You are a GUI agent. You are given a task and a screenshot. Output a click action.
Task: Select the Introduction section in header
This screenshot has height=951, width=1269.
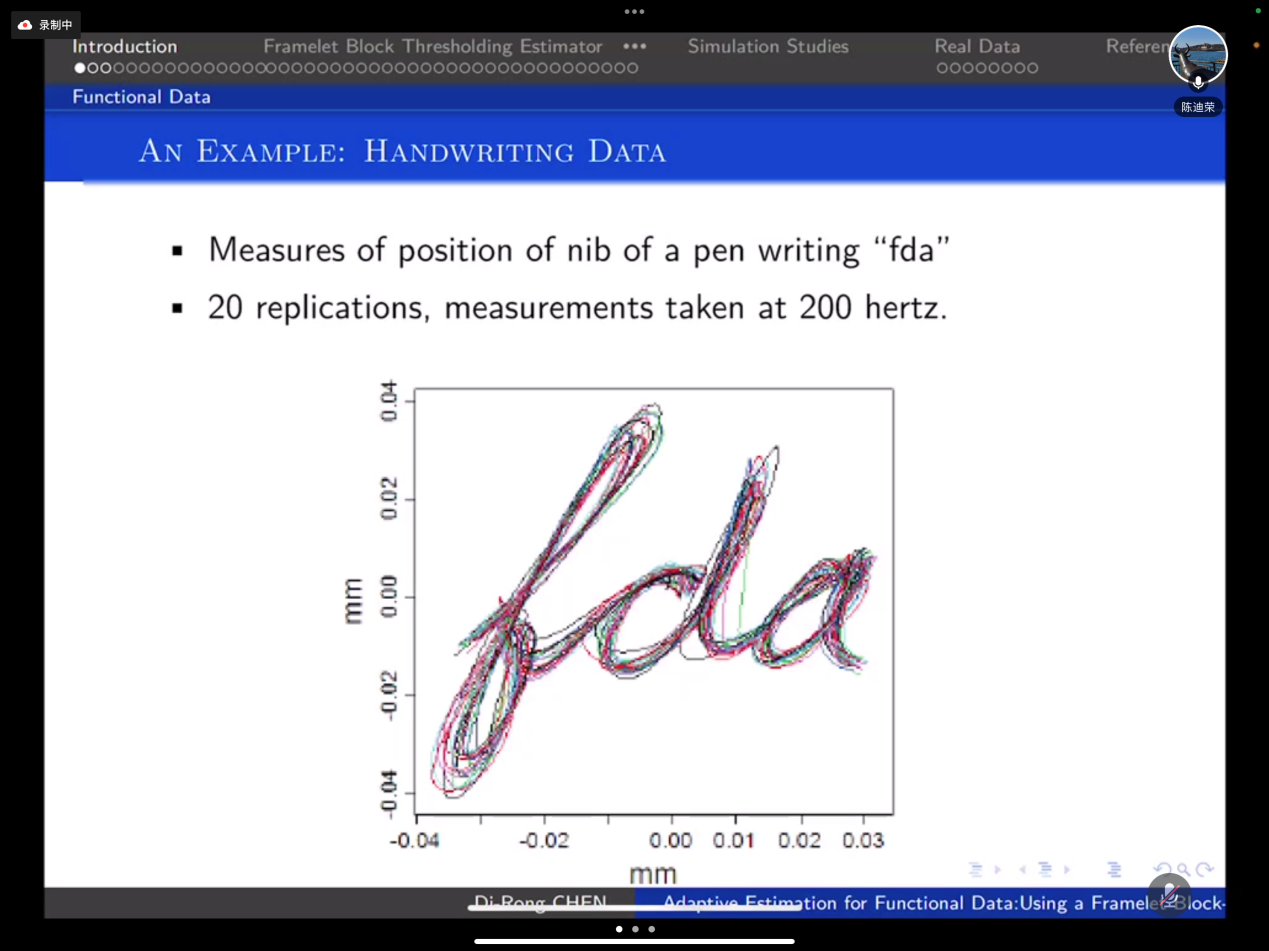(x=124, y=46)
